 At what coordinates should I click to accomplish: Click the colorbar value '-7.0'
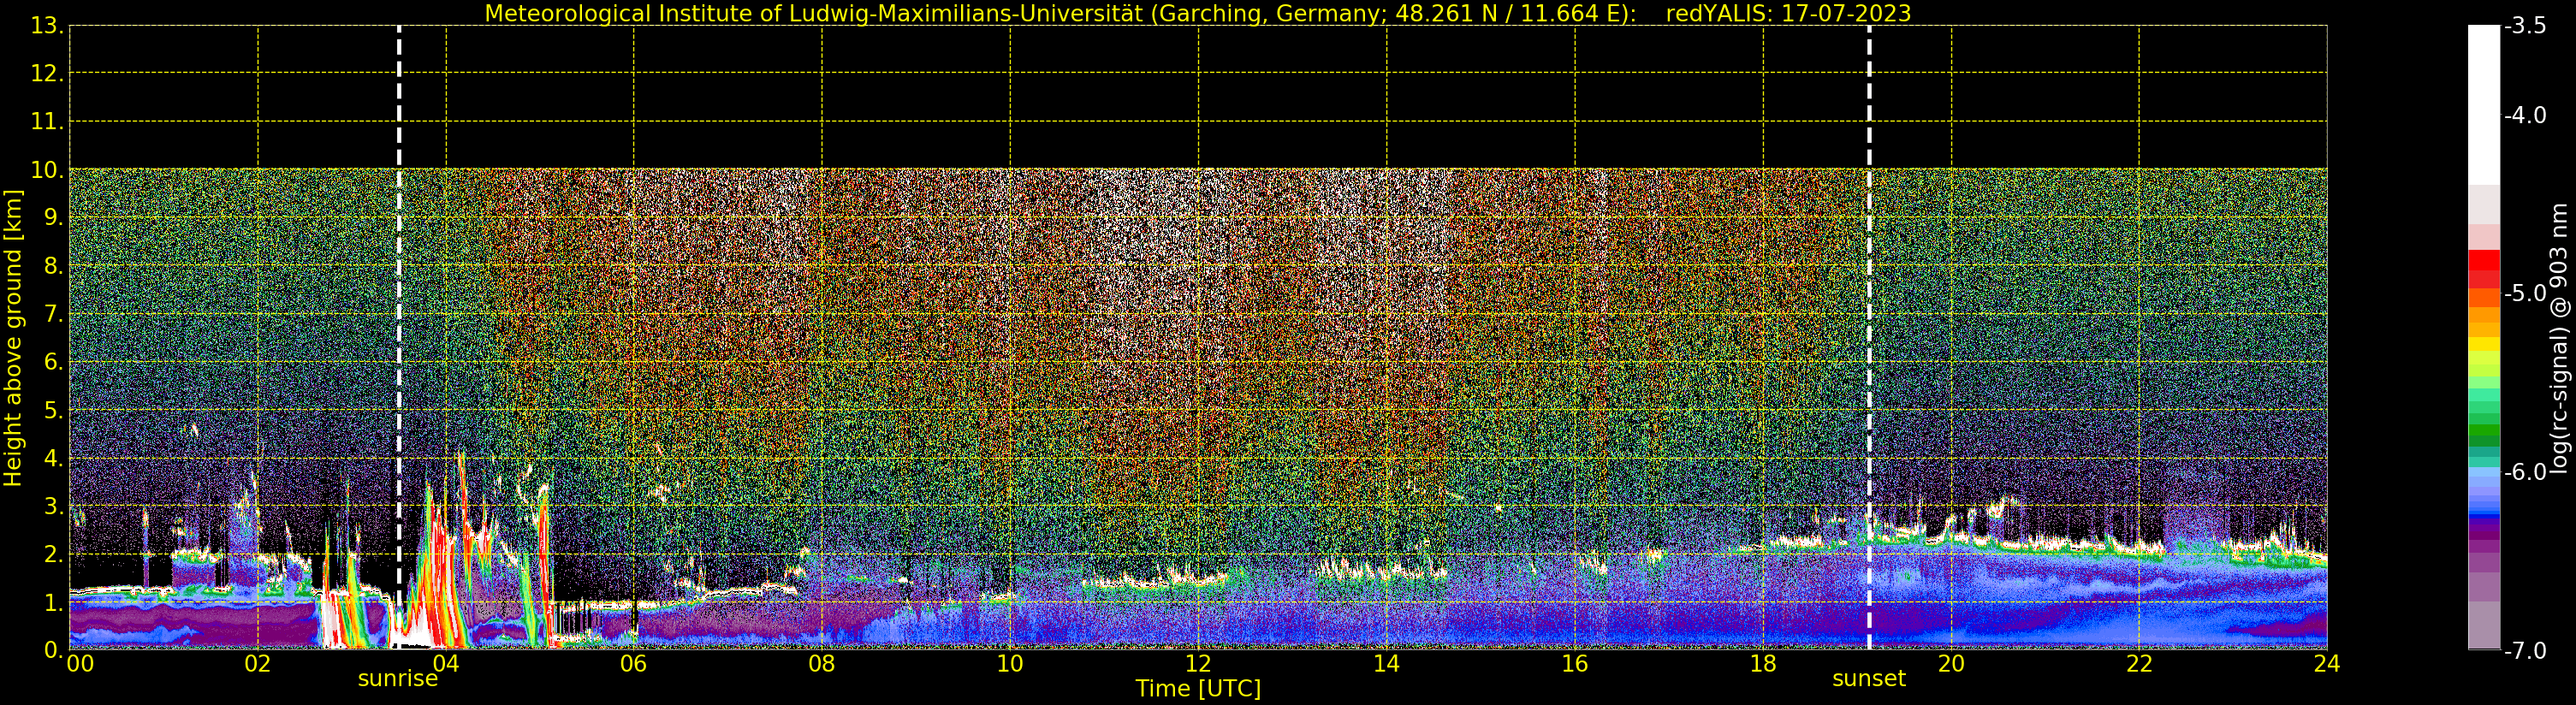(2525, 651)
